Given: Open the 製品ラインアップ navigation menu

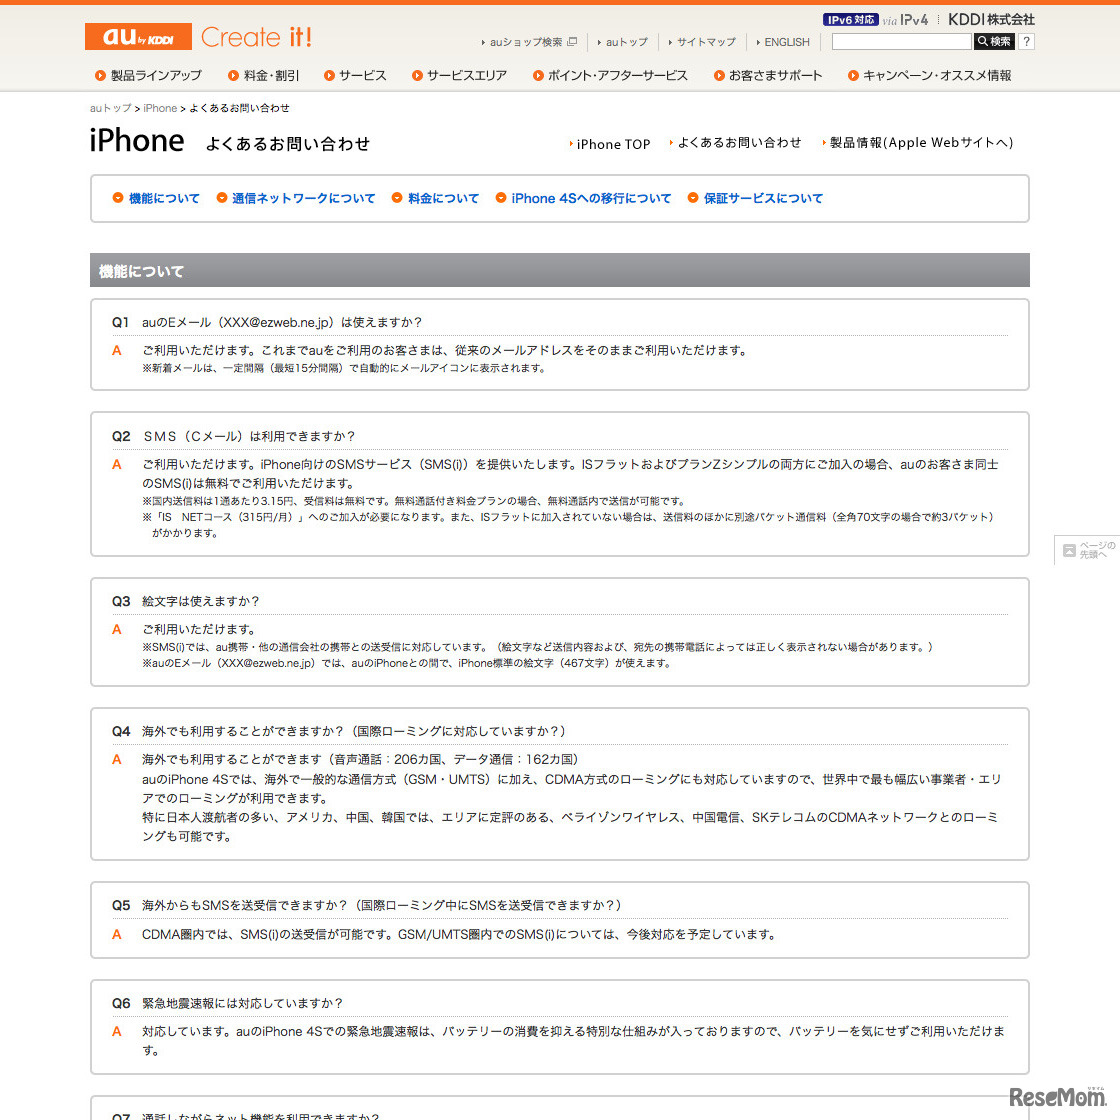Looking at the screenshot, I should (155, 75).
